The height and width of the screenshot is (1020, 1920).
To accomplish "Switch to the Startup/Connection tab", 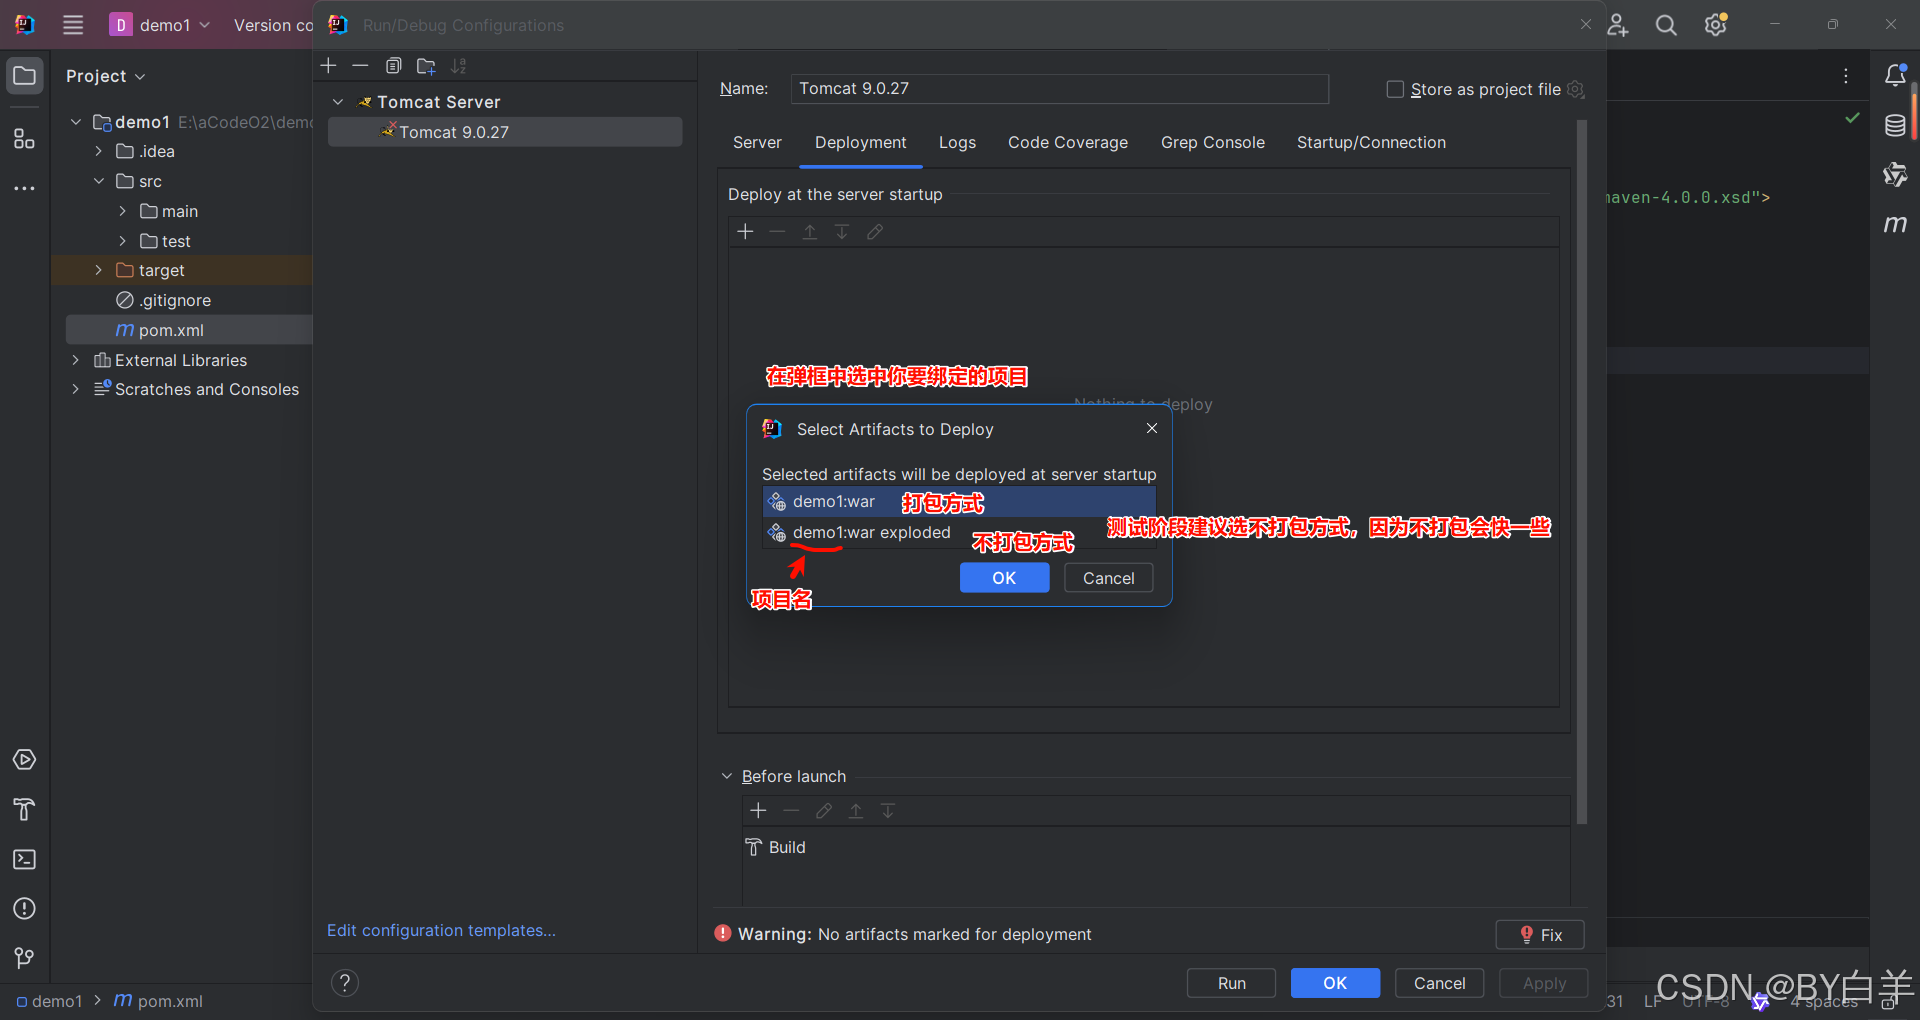I will pyautogui.click(x=1371, y=142).
